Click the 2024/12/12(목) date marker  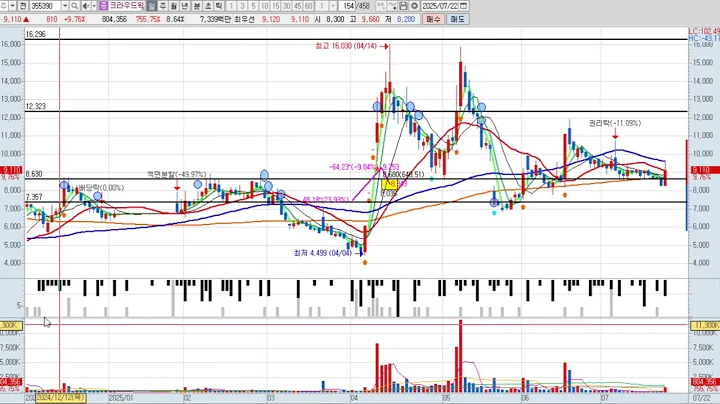click(61, 397)
